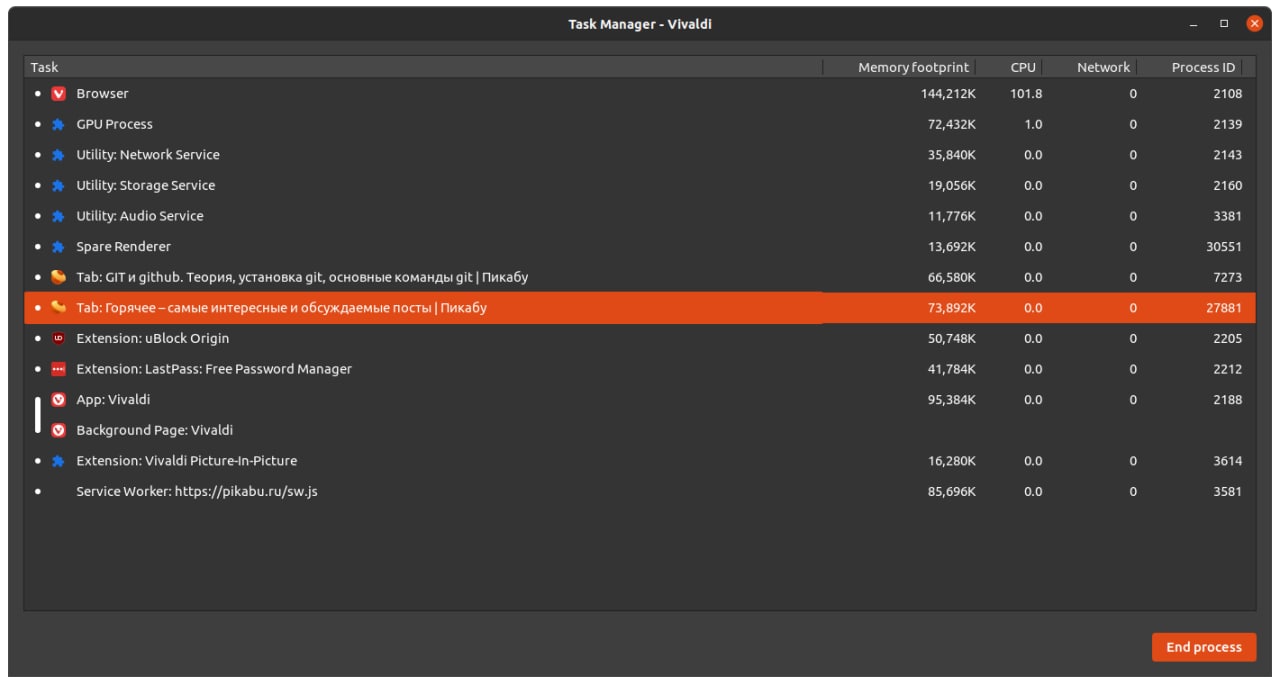Click the CPU value 1.0
This screenshot has height=685, width=1280.
tap(1033, 125)
